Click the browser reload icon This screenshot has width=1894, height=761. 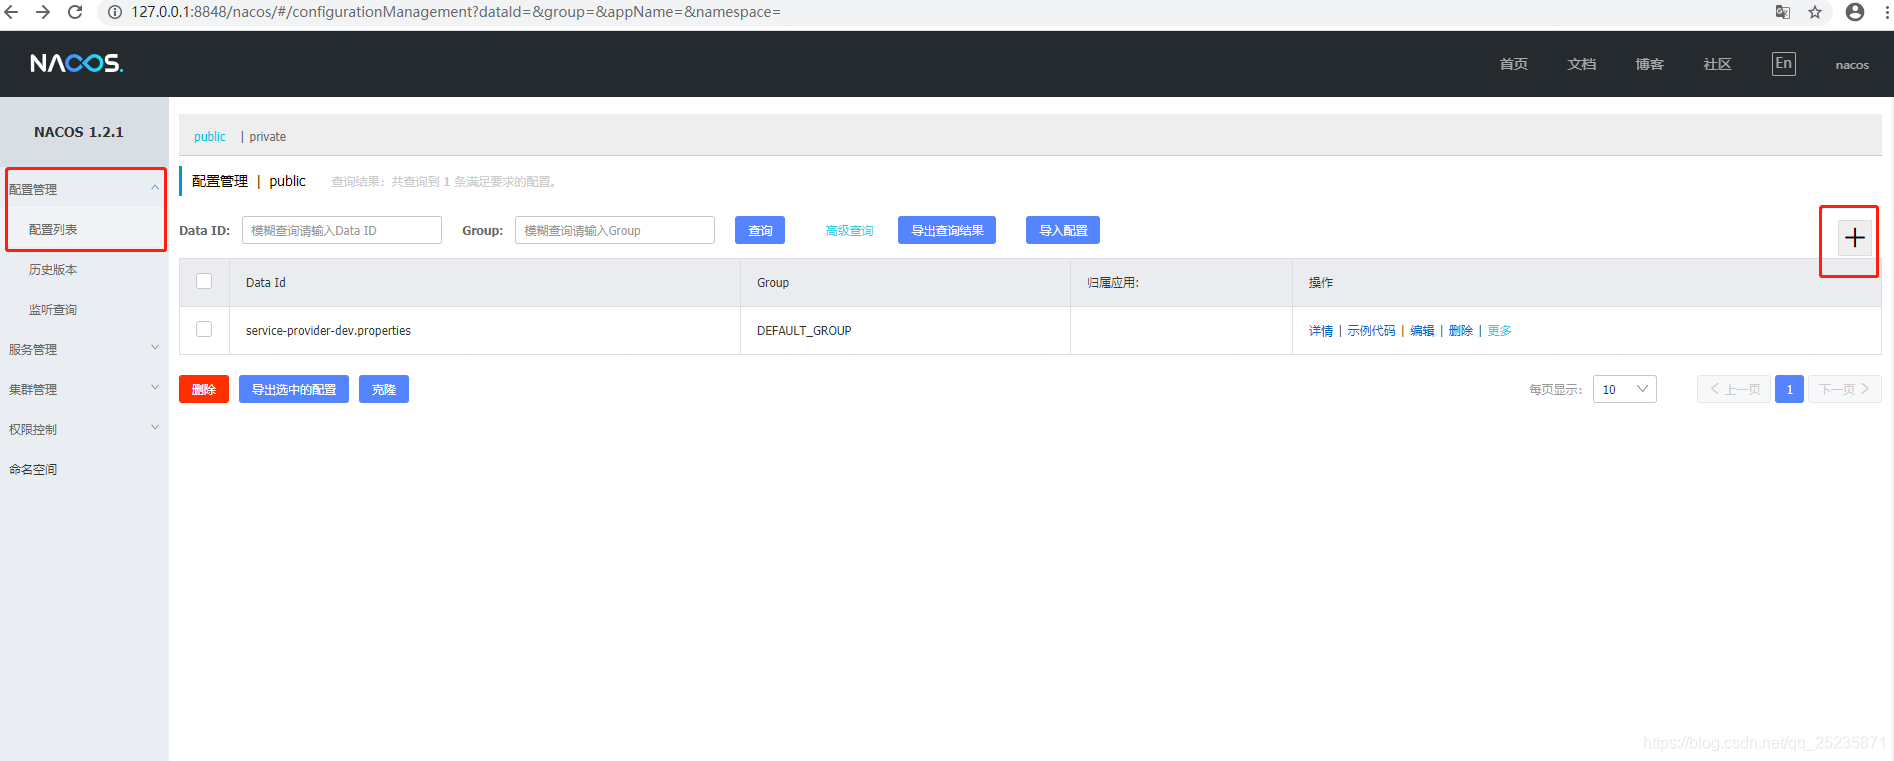pos(75,12)
